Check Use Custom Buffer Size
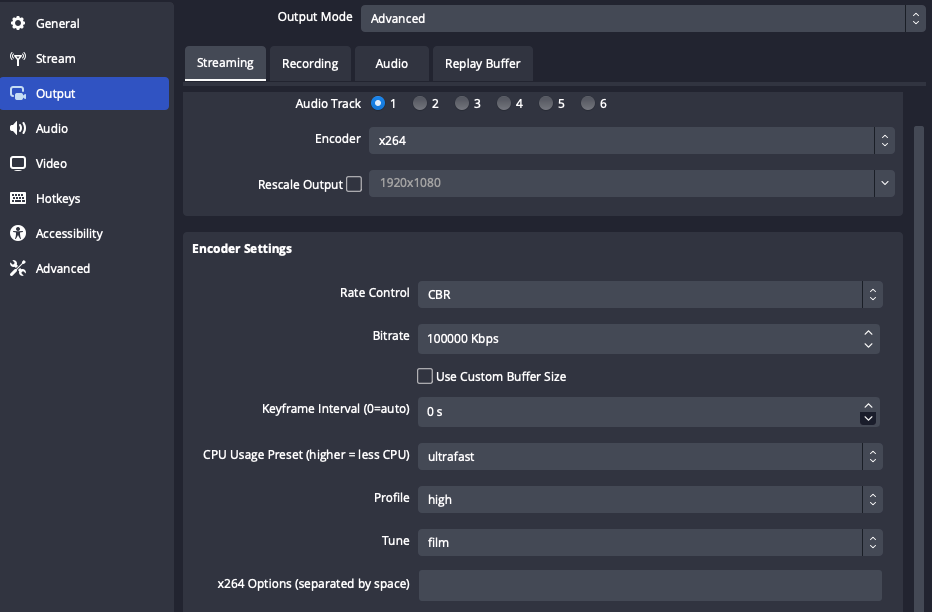The width and height of the screenshot is (932, 612). [x=425, y=377]
